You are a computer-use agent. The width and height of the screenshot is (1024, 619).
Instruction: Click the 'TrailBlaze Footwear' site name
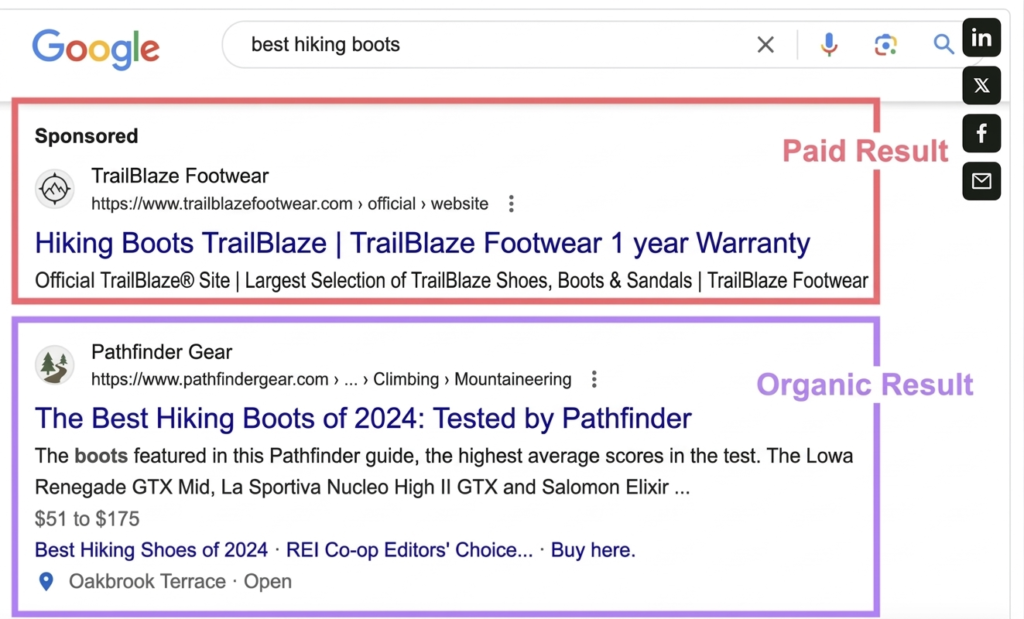[x=180, y=176]
